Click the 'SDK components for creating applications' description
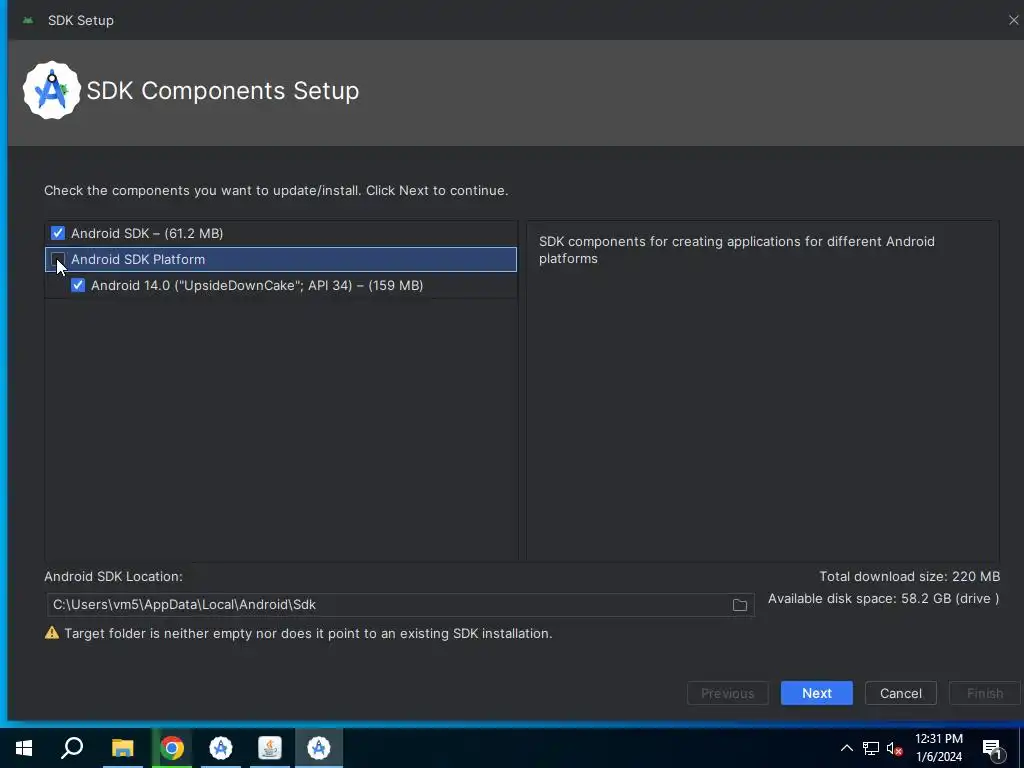1024x768 pixels. (737, 249)
